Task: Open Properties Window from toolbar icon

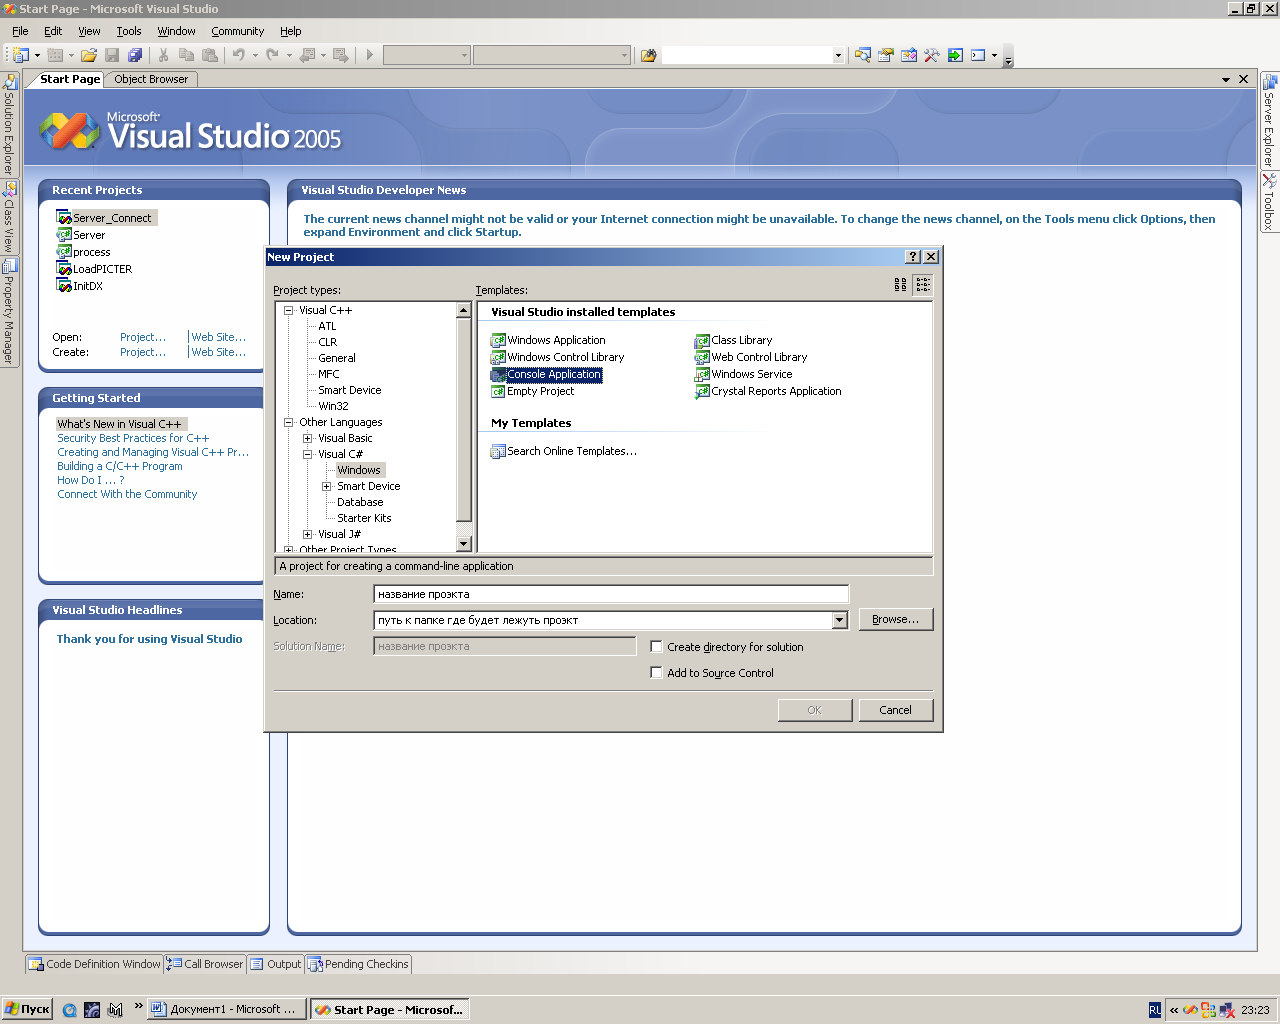Action: pyautogui.click(x=886, y=55)
